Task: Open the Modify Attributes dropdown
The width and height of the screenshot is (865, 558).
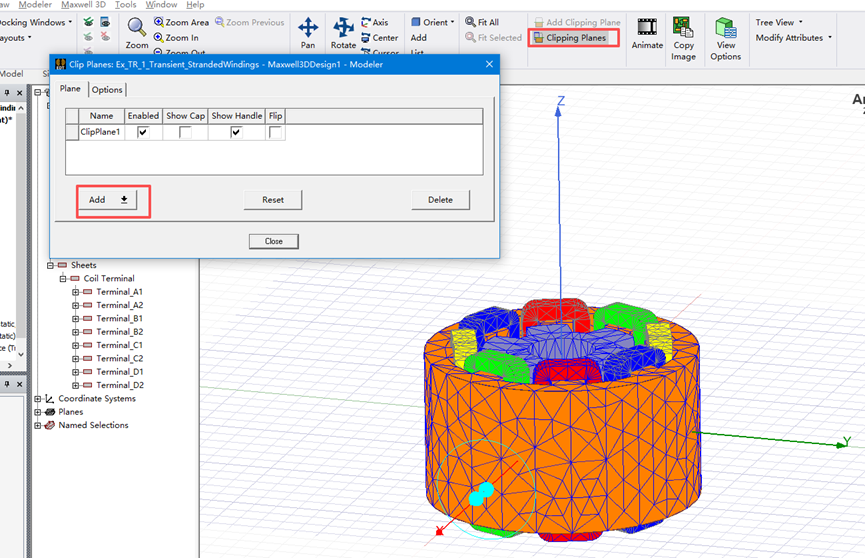Action: (793, 38)
